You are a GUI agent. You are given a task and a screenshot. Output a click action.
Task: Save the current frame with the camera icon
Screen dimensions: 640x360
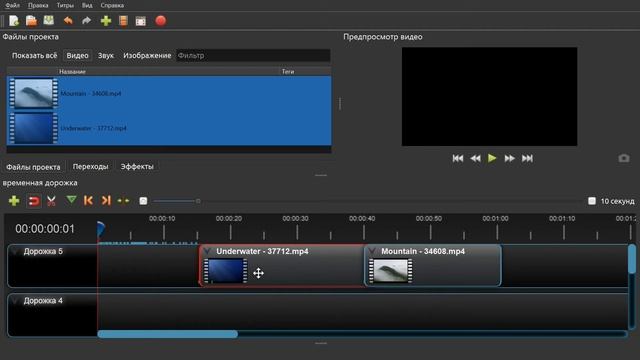coord(624,158)
